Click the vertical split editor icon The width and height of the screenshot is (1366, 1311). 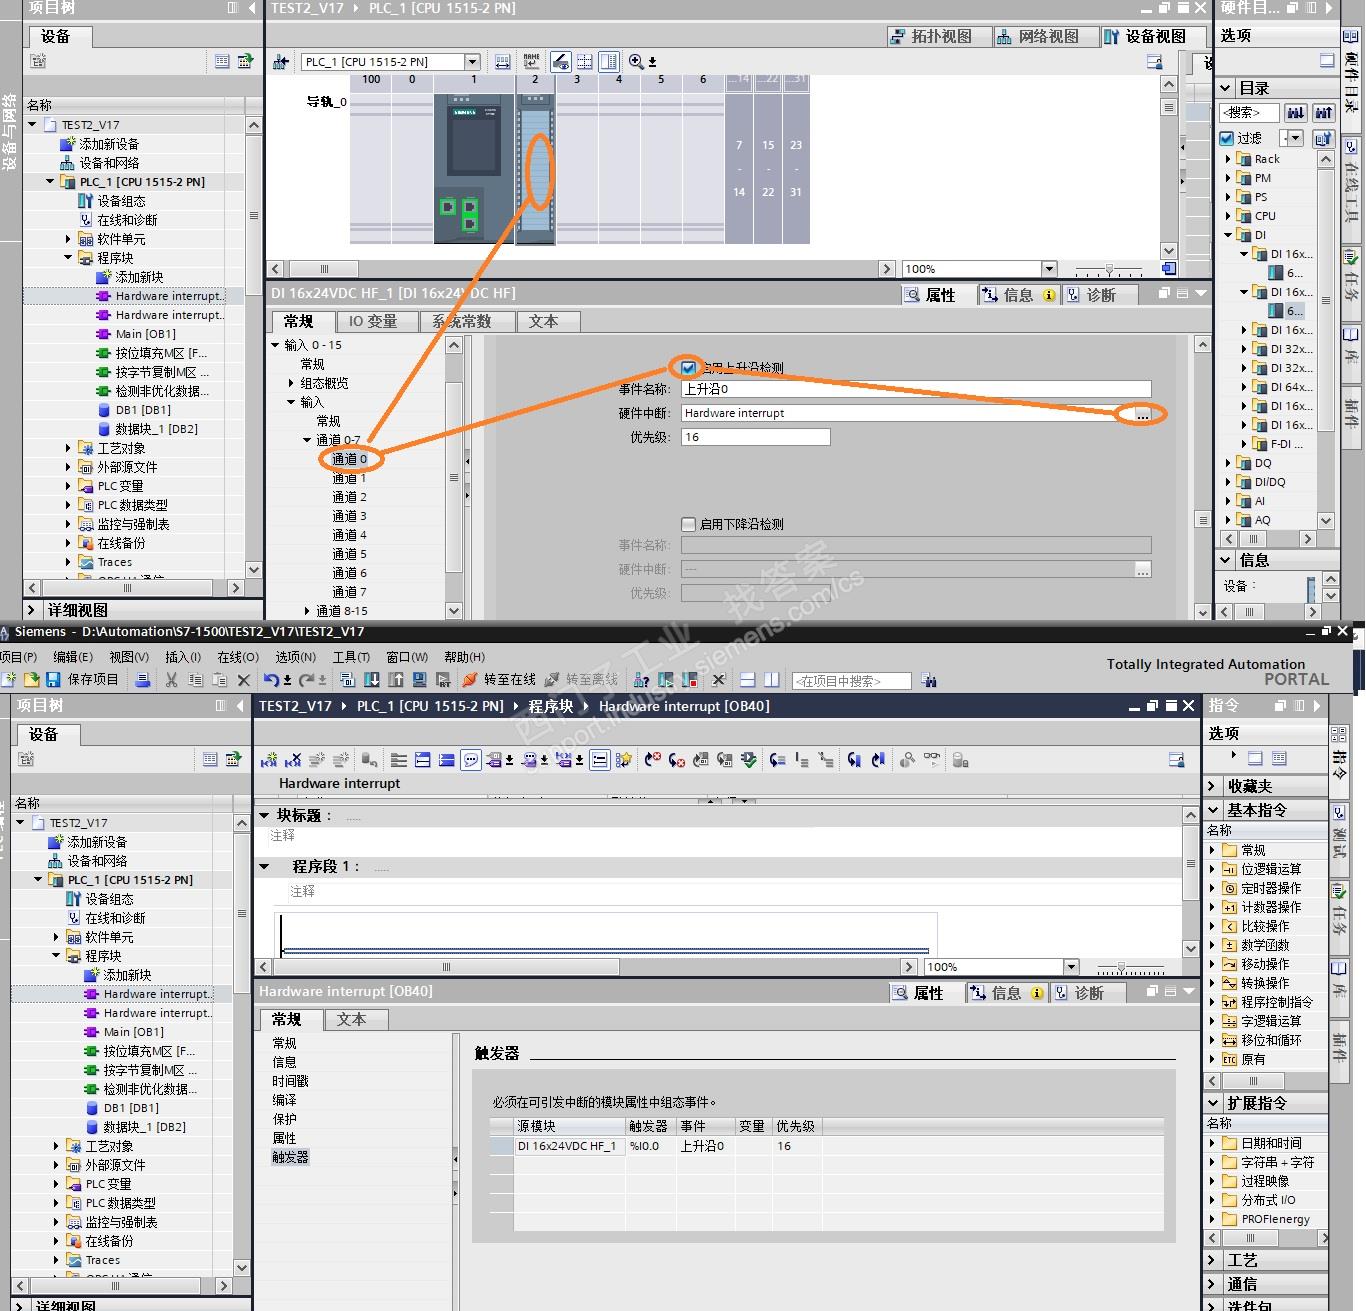(771, 680)
